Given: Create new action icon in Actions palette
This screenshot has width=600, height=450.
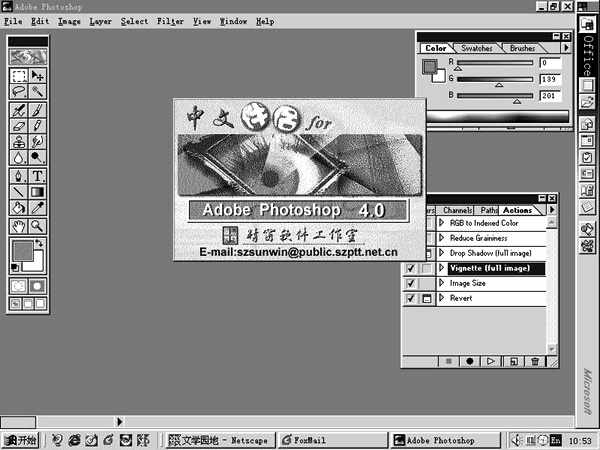Looking at the screenshot, I should 514,361.
